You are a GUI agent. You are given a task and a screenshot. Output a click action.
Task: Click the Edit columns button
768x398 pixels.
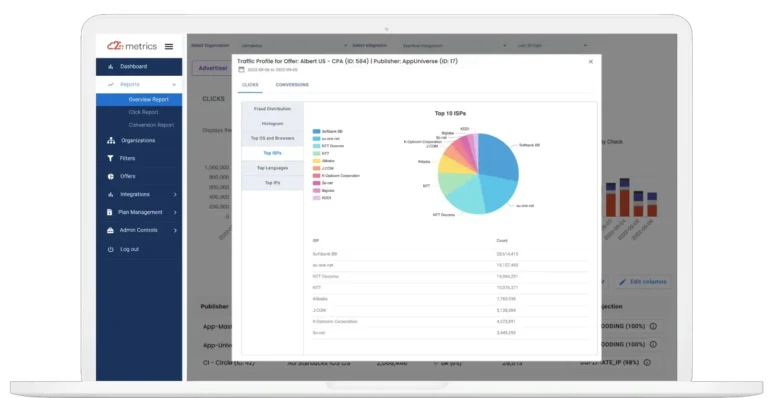pos(643,282)
